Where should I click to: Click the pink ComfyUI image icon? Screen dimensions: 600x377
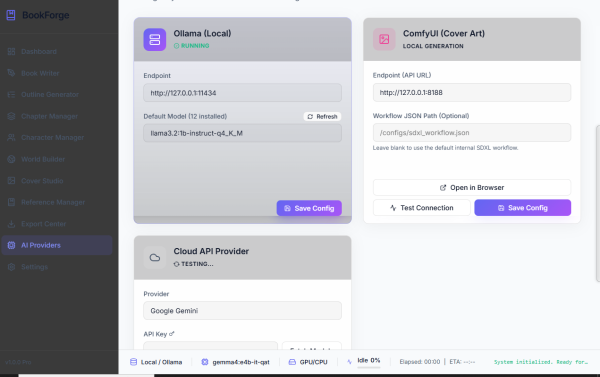(384, 39)
